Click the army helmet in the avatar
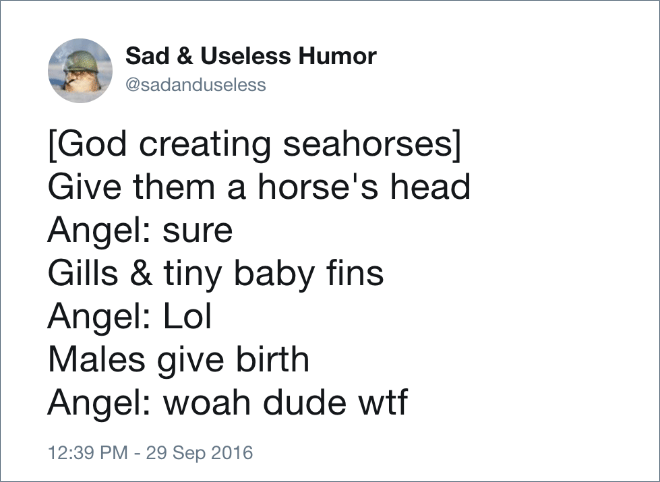660x482 pixels. 81,61
